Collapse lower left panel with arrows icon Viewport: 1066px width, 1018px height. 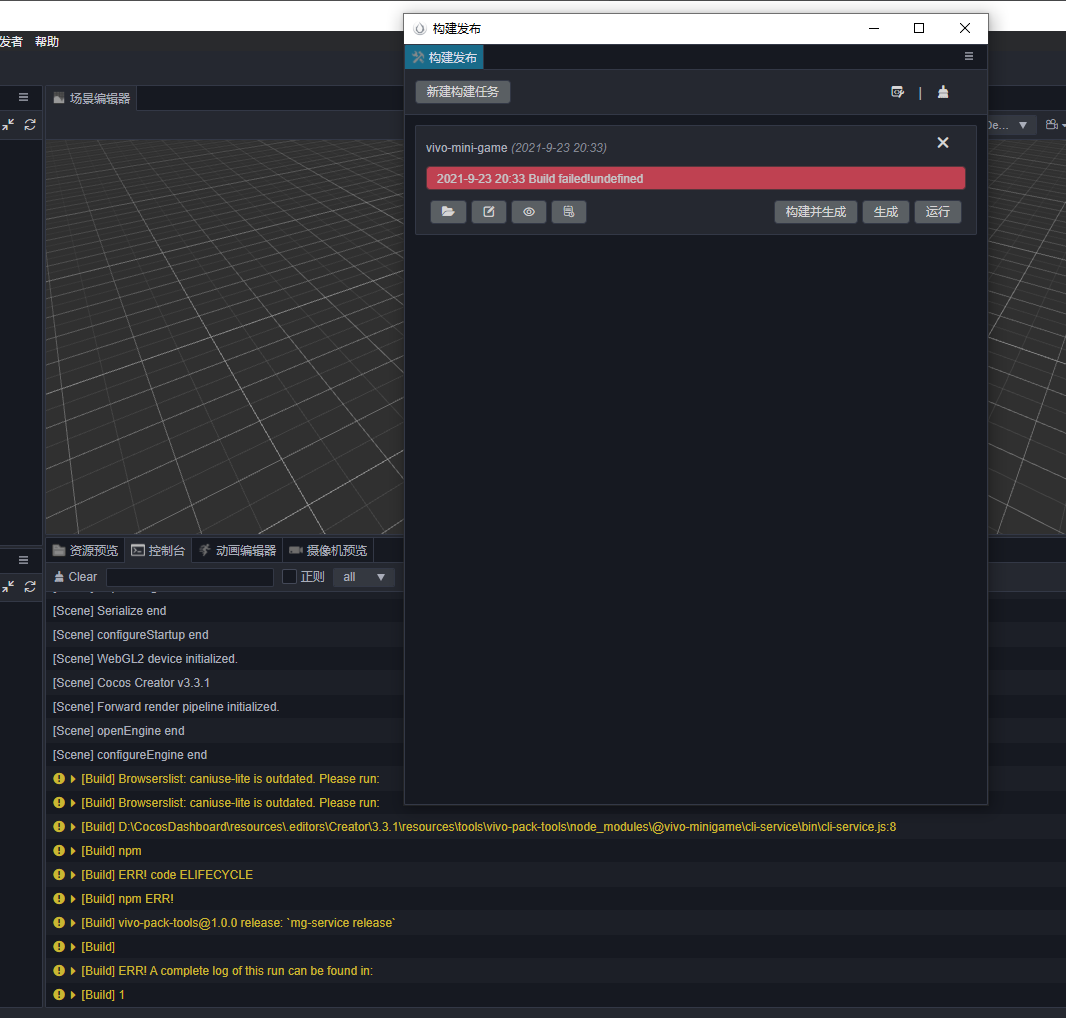tap(8, 586)
